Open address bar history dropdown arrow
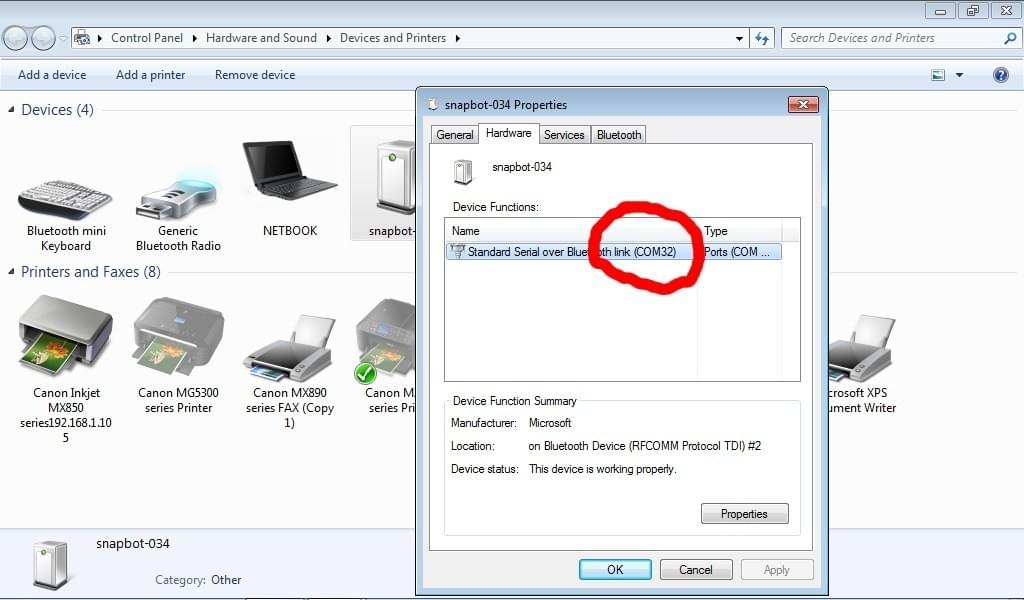 739,39
